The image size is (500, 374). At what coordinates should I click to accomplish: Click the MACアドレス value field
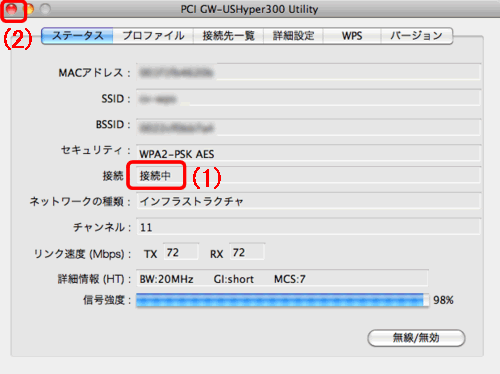308,72
